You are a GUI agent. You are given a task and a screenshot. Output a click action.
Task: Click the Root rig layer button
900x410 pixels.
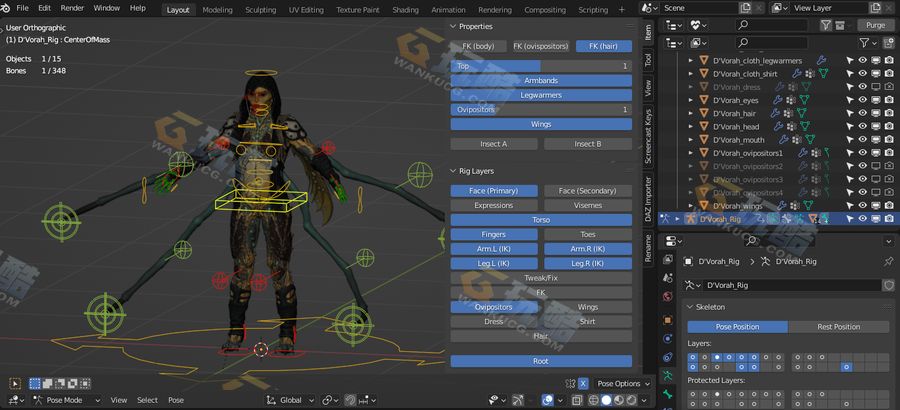pos(541,361)
